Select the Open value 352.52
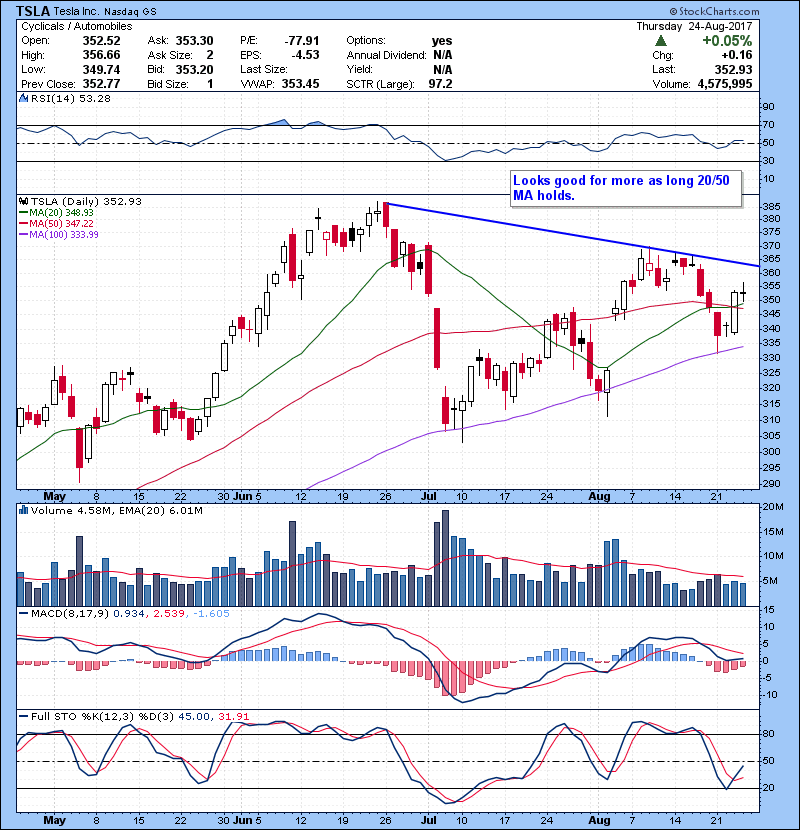800x830 pixels. (102, 41)
